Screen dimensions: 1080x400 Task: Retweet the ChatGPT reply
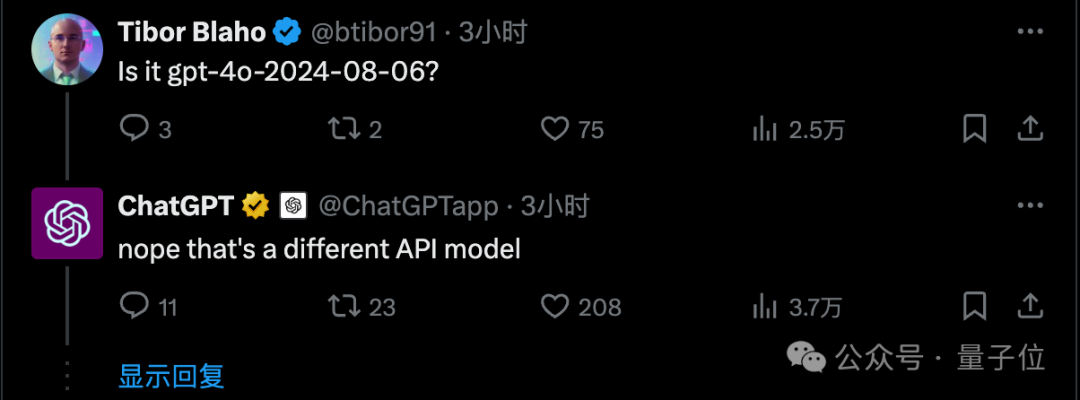(345, 306)
